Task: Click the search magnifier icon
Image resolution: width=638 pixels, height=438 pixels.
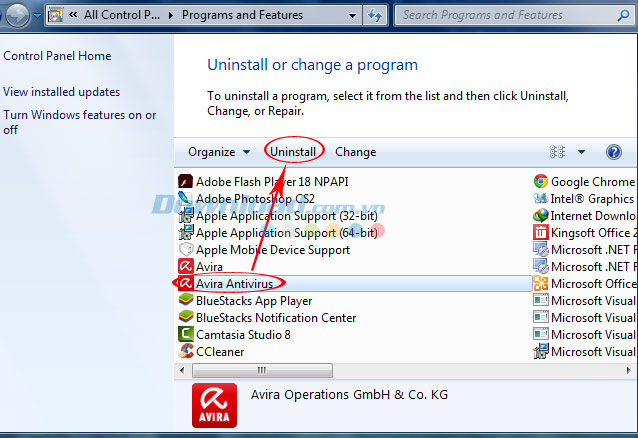Action: coord(623,15)
